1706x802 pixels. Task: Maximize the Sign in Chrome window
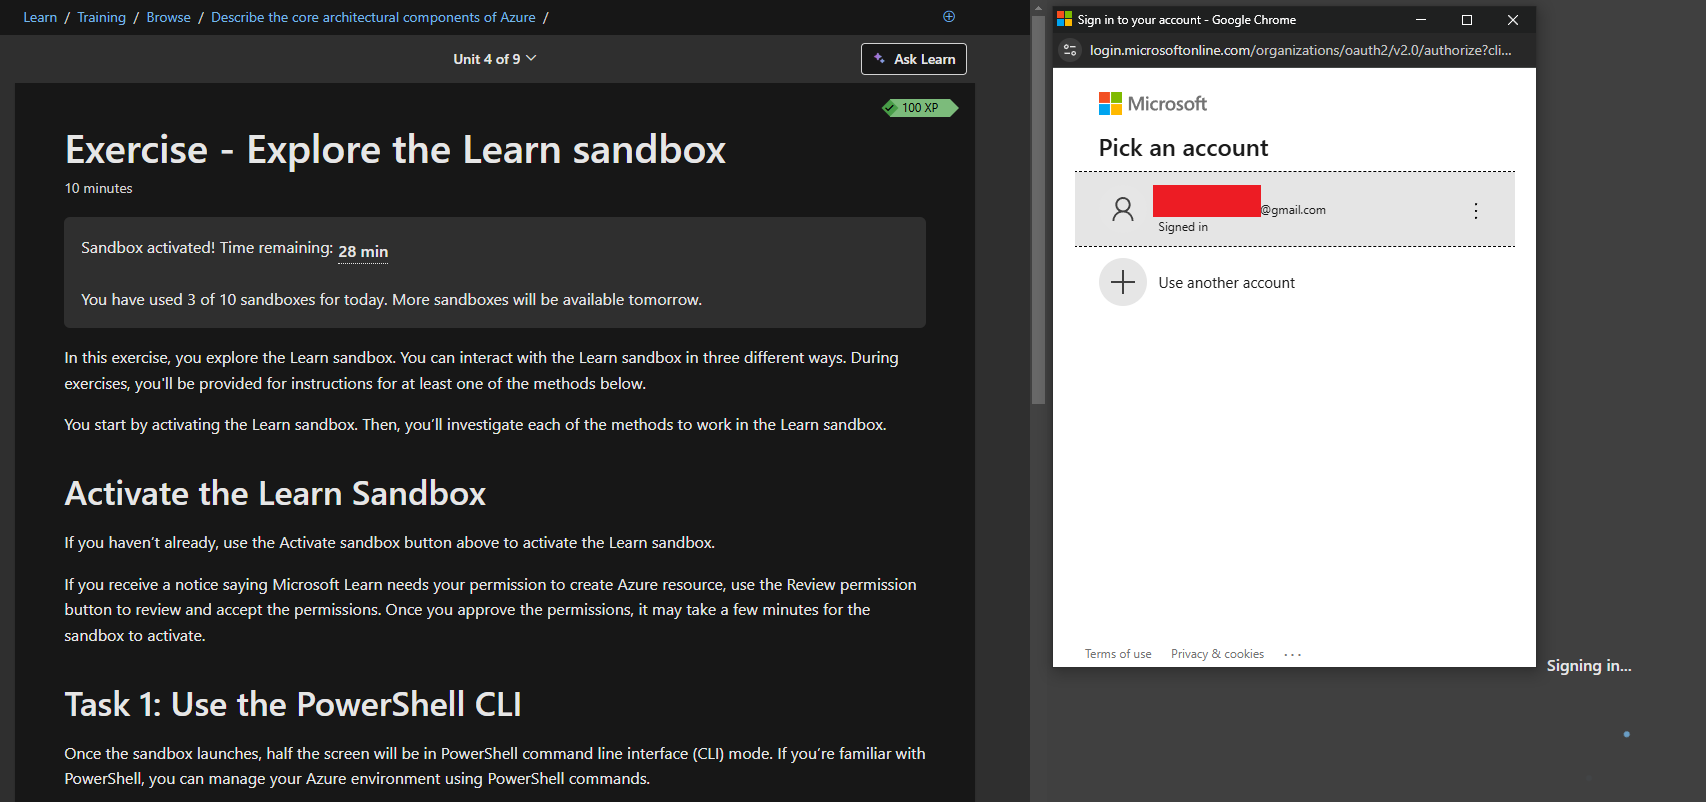pos(1467,20)
